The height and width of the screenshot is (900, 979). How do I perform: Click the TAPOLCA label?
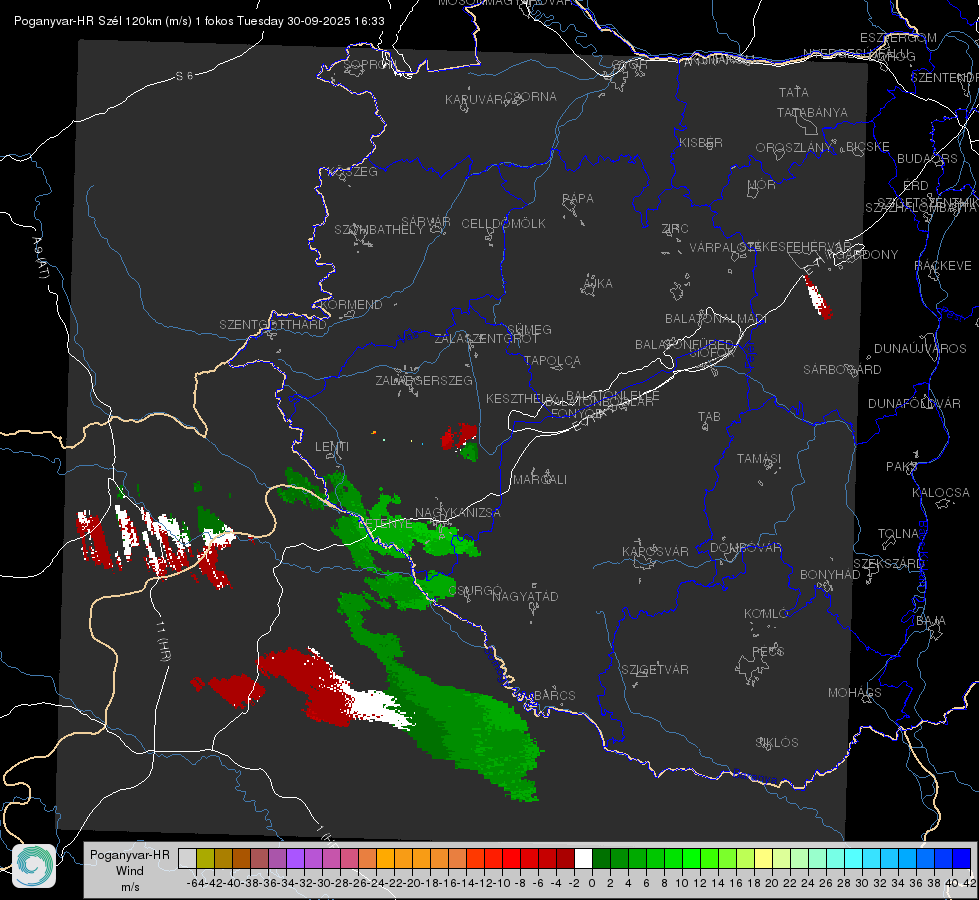553,360
